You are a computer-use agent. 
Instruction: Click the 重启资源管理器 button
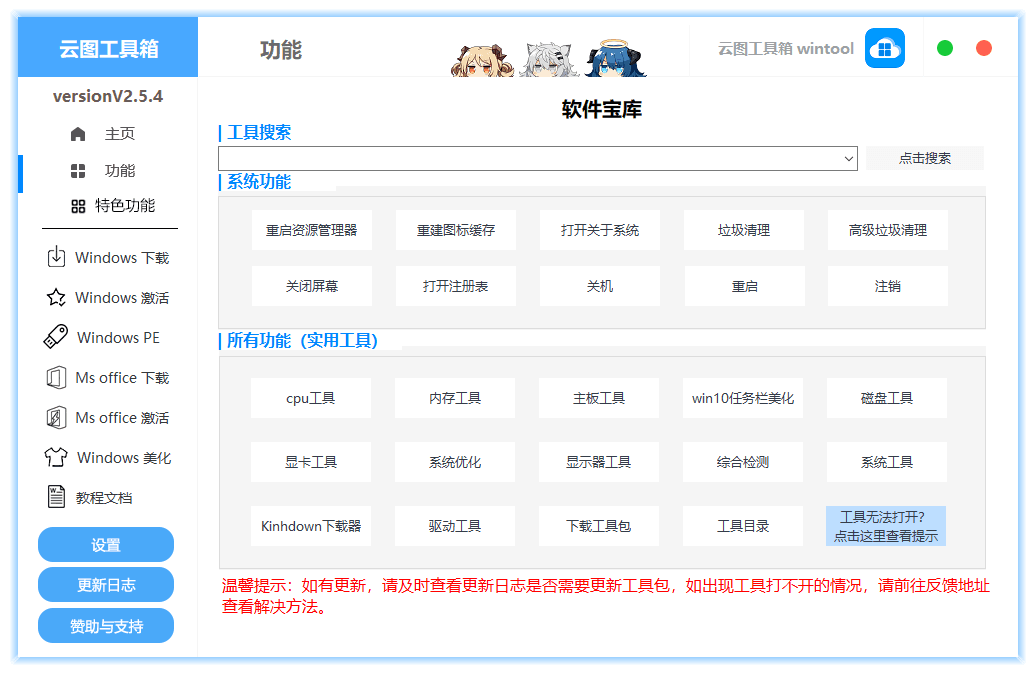(x=311, y=230)
